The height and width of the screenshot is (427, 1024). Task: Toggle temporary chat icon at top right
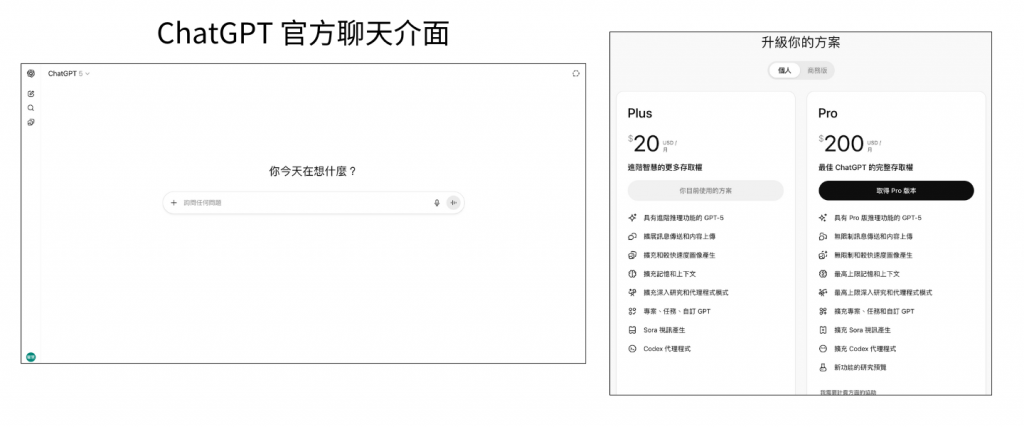pos(575,74)
